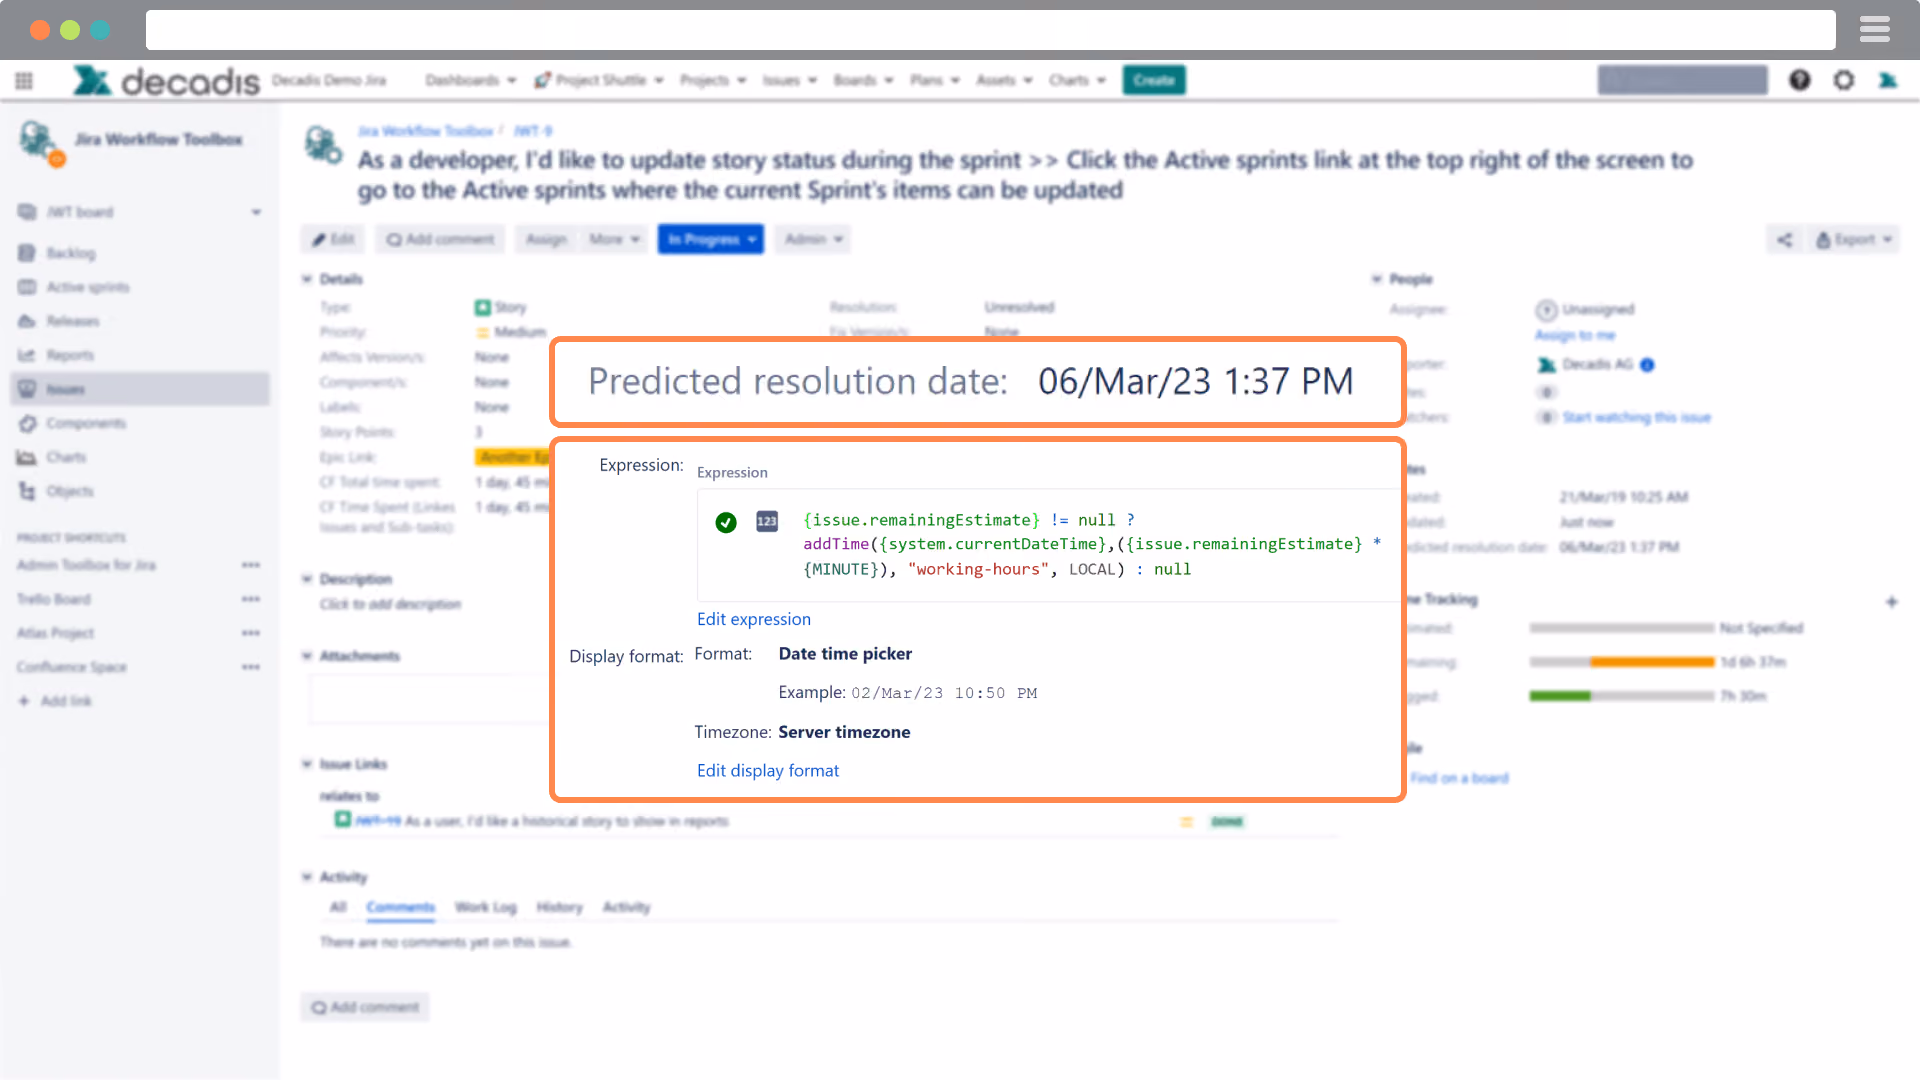Click the green expression valid checkmark
The height and width of the screenshot is (1080, 1920).
tap(726, 522)
